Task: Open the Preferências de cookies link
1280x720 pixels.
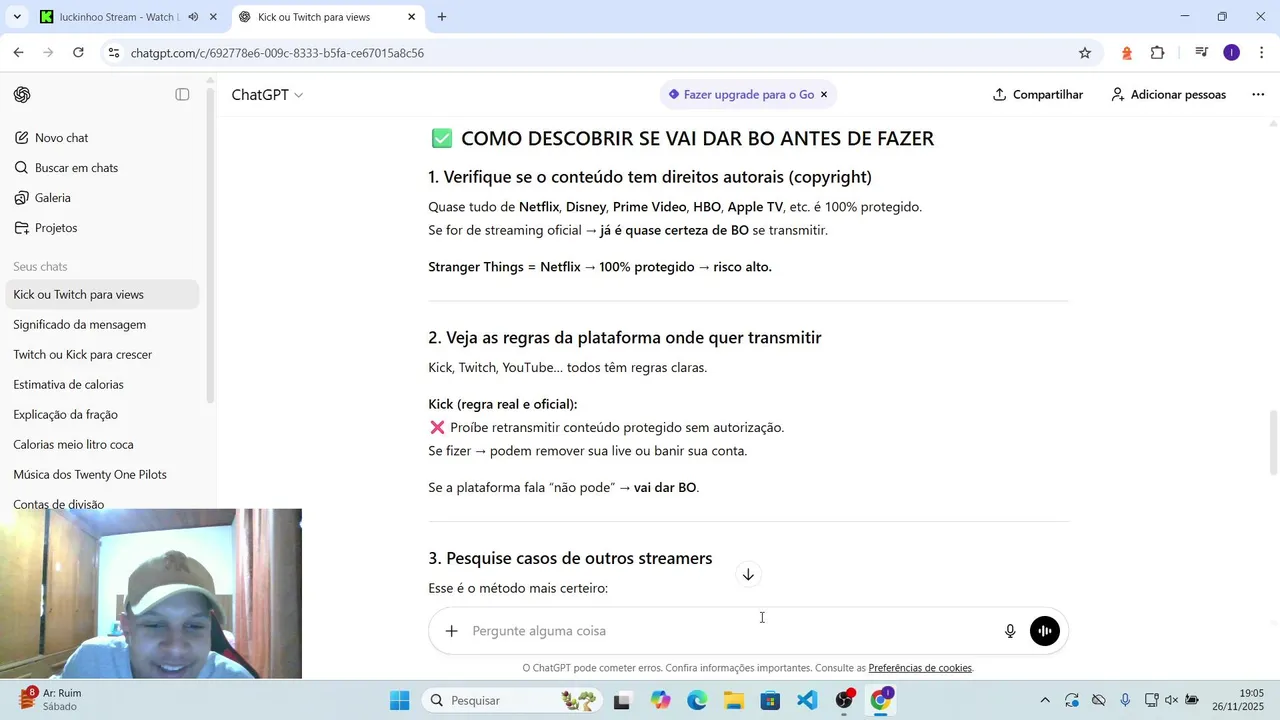Action: (x=920, y=668)
